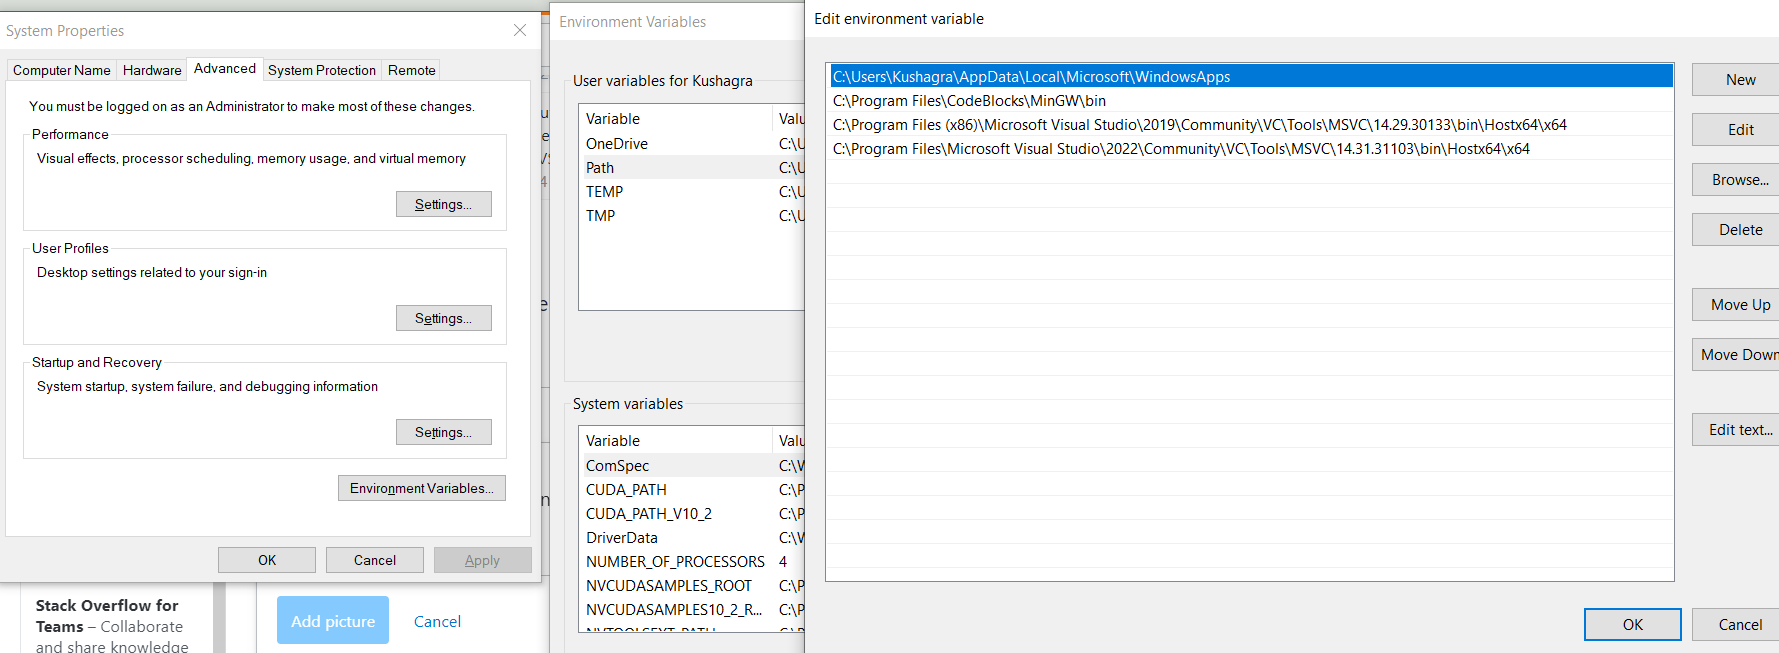This screenshot has height=653, width=1779.
Task: Select the Path user variable
Action: [x=692, y=168]
